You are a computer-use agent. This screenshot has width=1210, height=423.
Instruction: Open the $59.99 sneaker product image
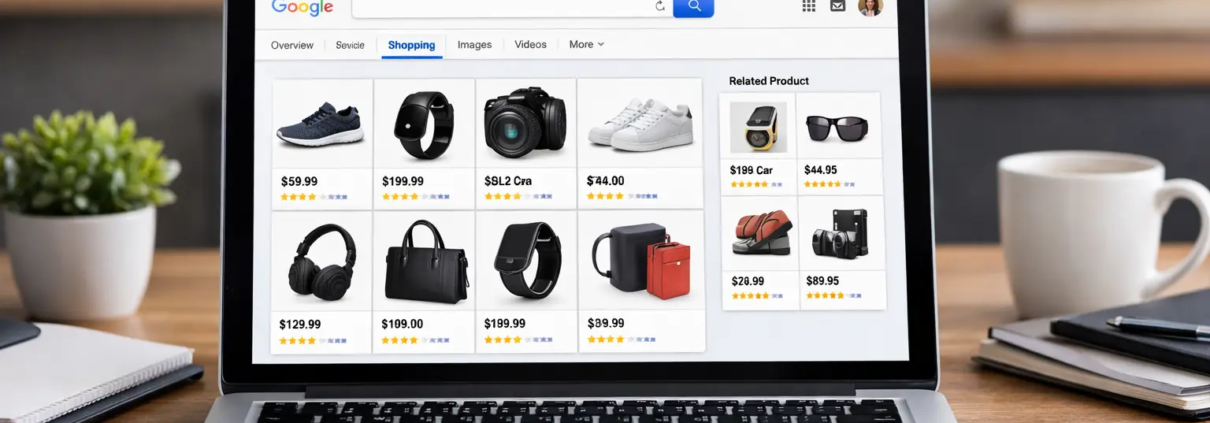[x=320, y=123]
